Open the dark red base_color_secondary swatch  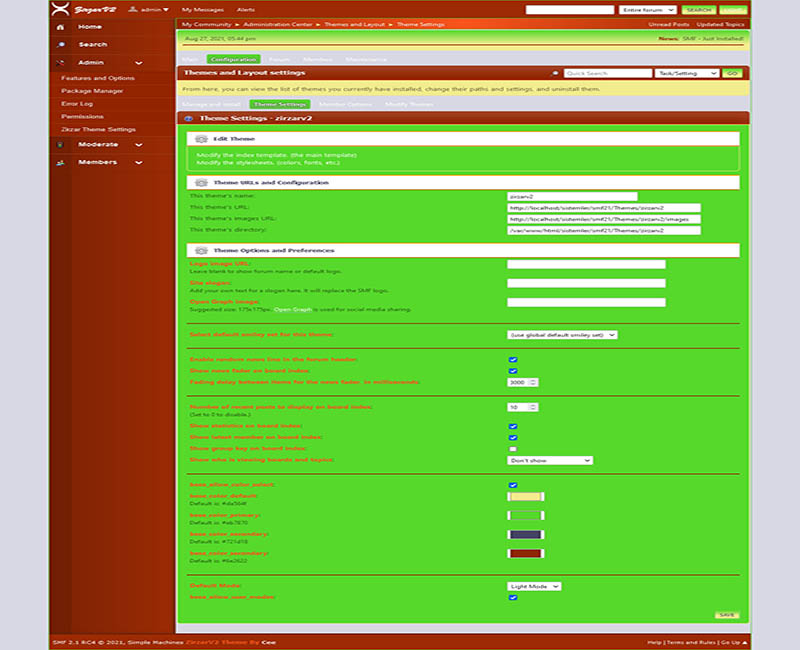526,554
